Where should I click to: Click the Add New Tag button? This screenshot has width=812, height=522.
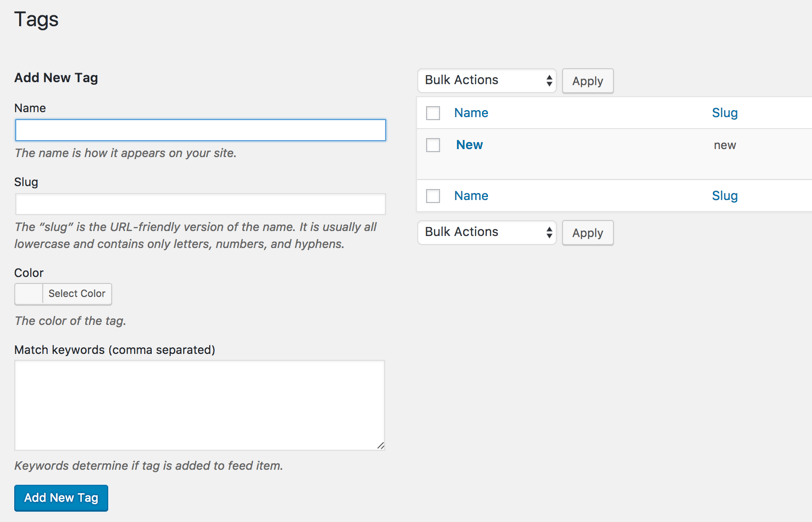click(61, 498)
